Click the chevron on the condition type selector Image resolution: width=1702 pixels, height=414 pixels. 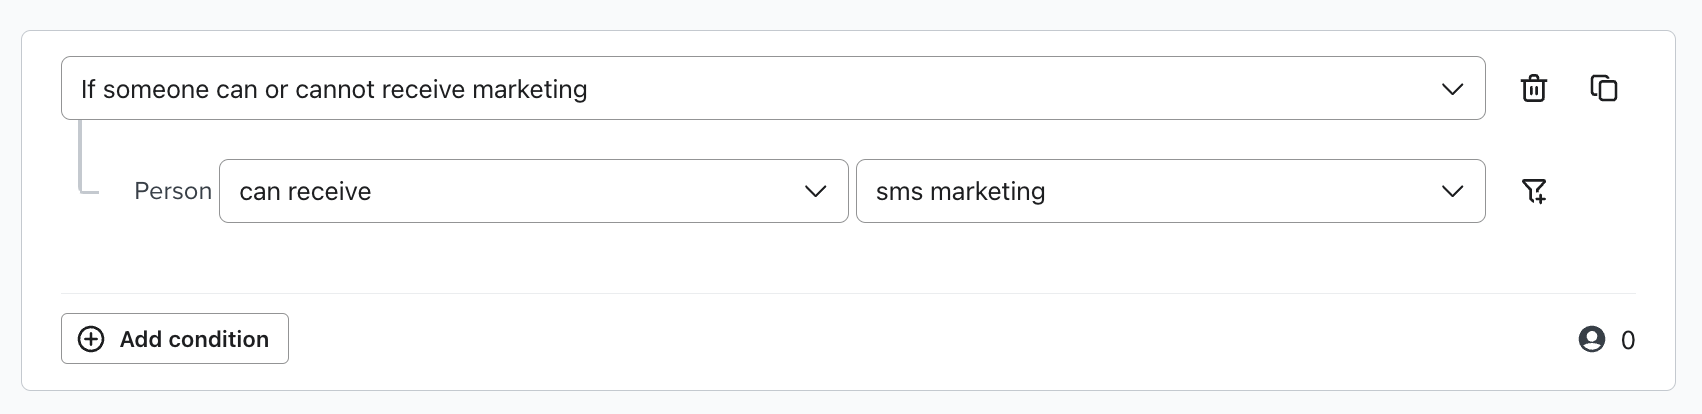[1452, 89]
